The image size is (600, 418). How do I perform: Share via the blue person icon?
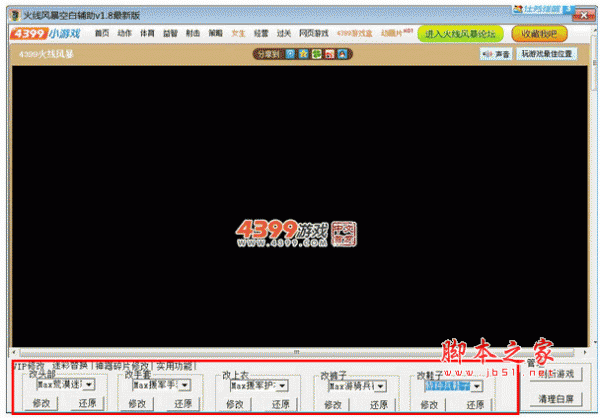pyautogui.click(x=342, y=54)
